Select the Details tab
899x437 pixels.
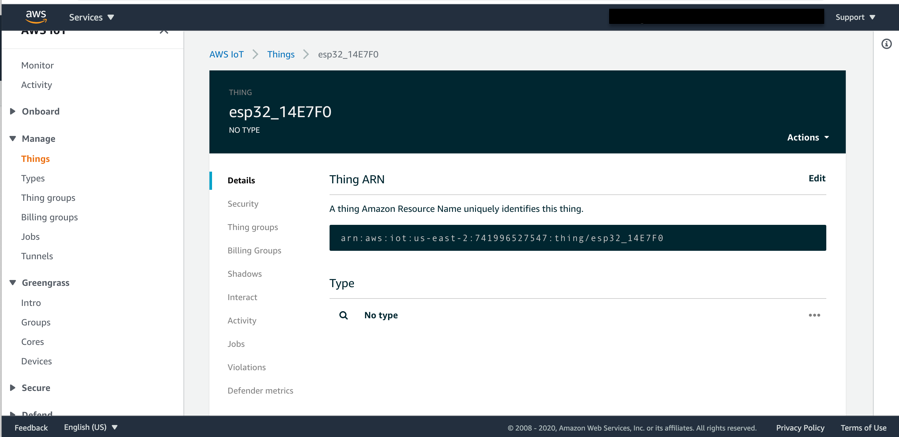[x=241, y=180]
